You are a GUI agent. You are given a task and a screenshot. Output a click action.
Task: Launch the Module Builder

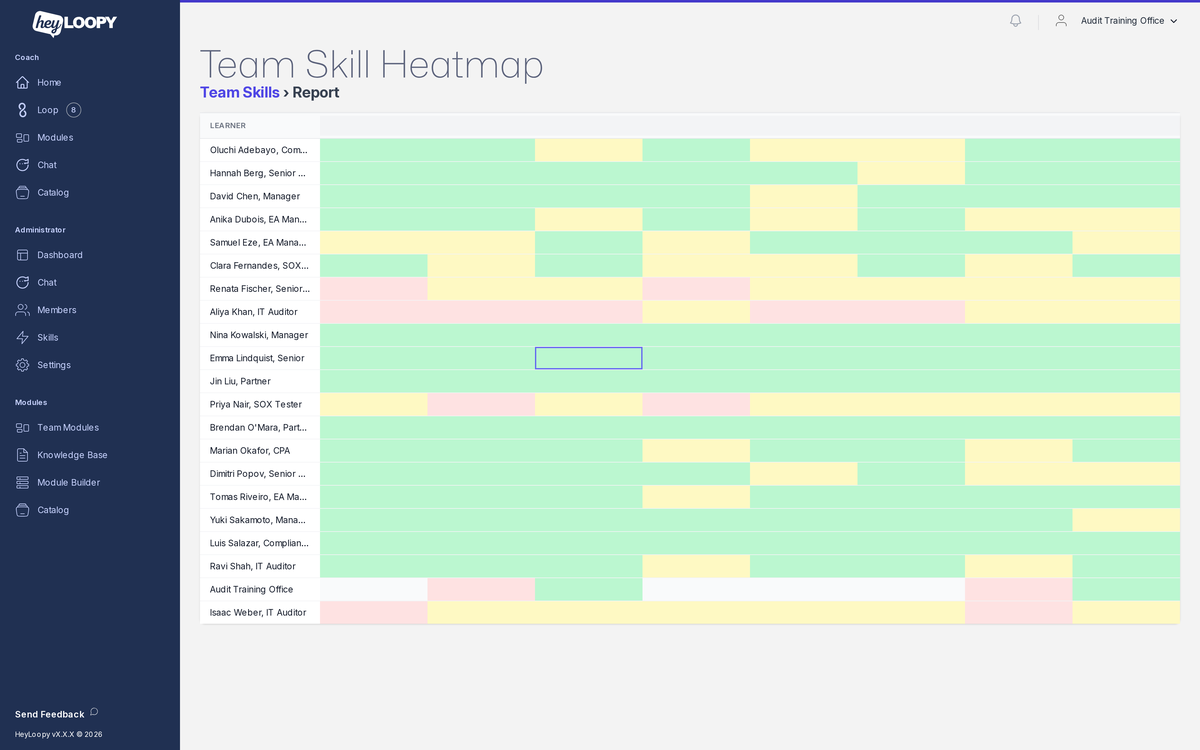coord(68,482)
